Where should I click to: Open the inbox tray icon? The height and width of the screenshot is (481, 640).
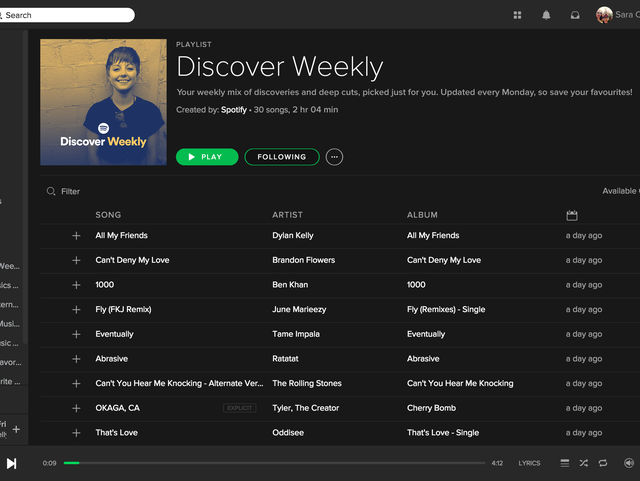click(x=575, y=15)
